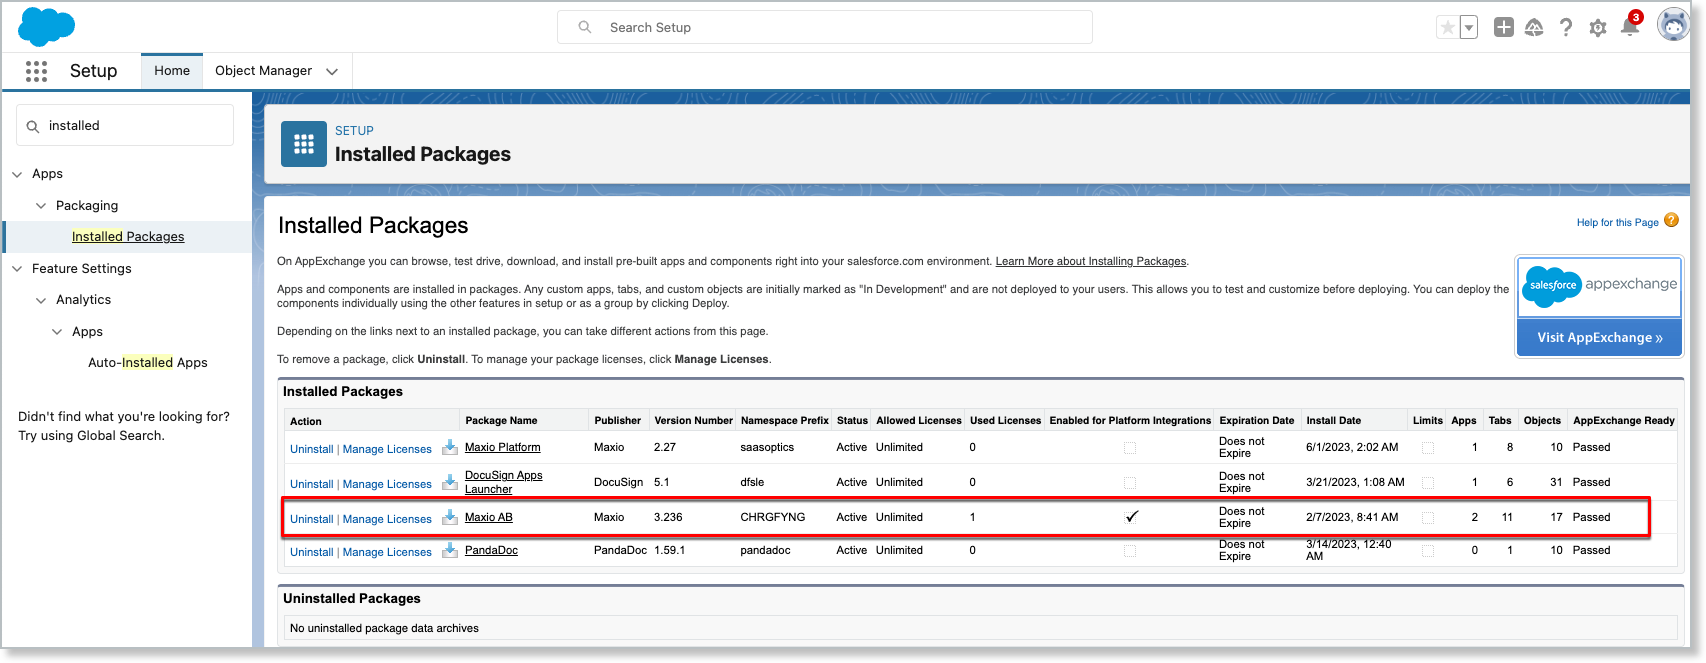Open the PandaDoc package link

tap(491, 550)
